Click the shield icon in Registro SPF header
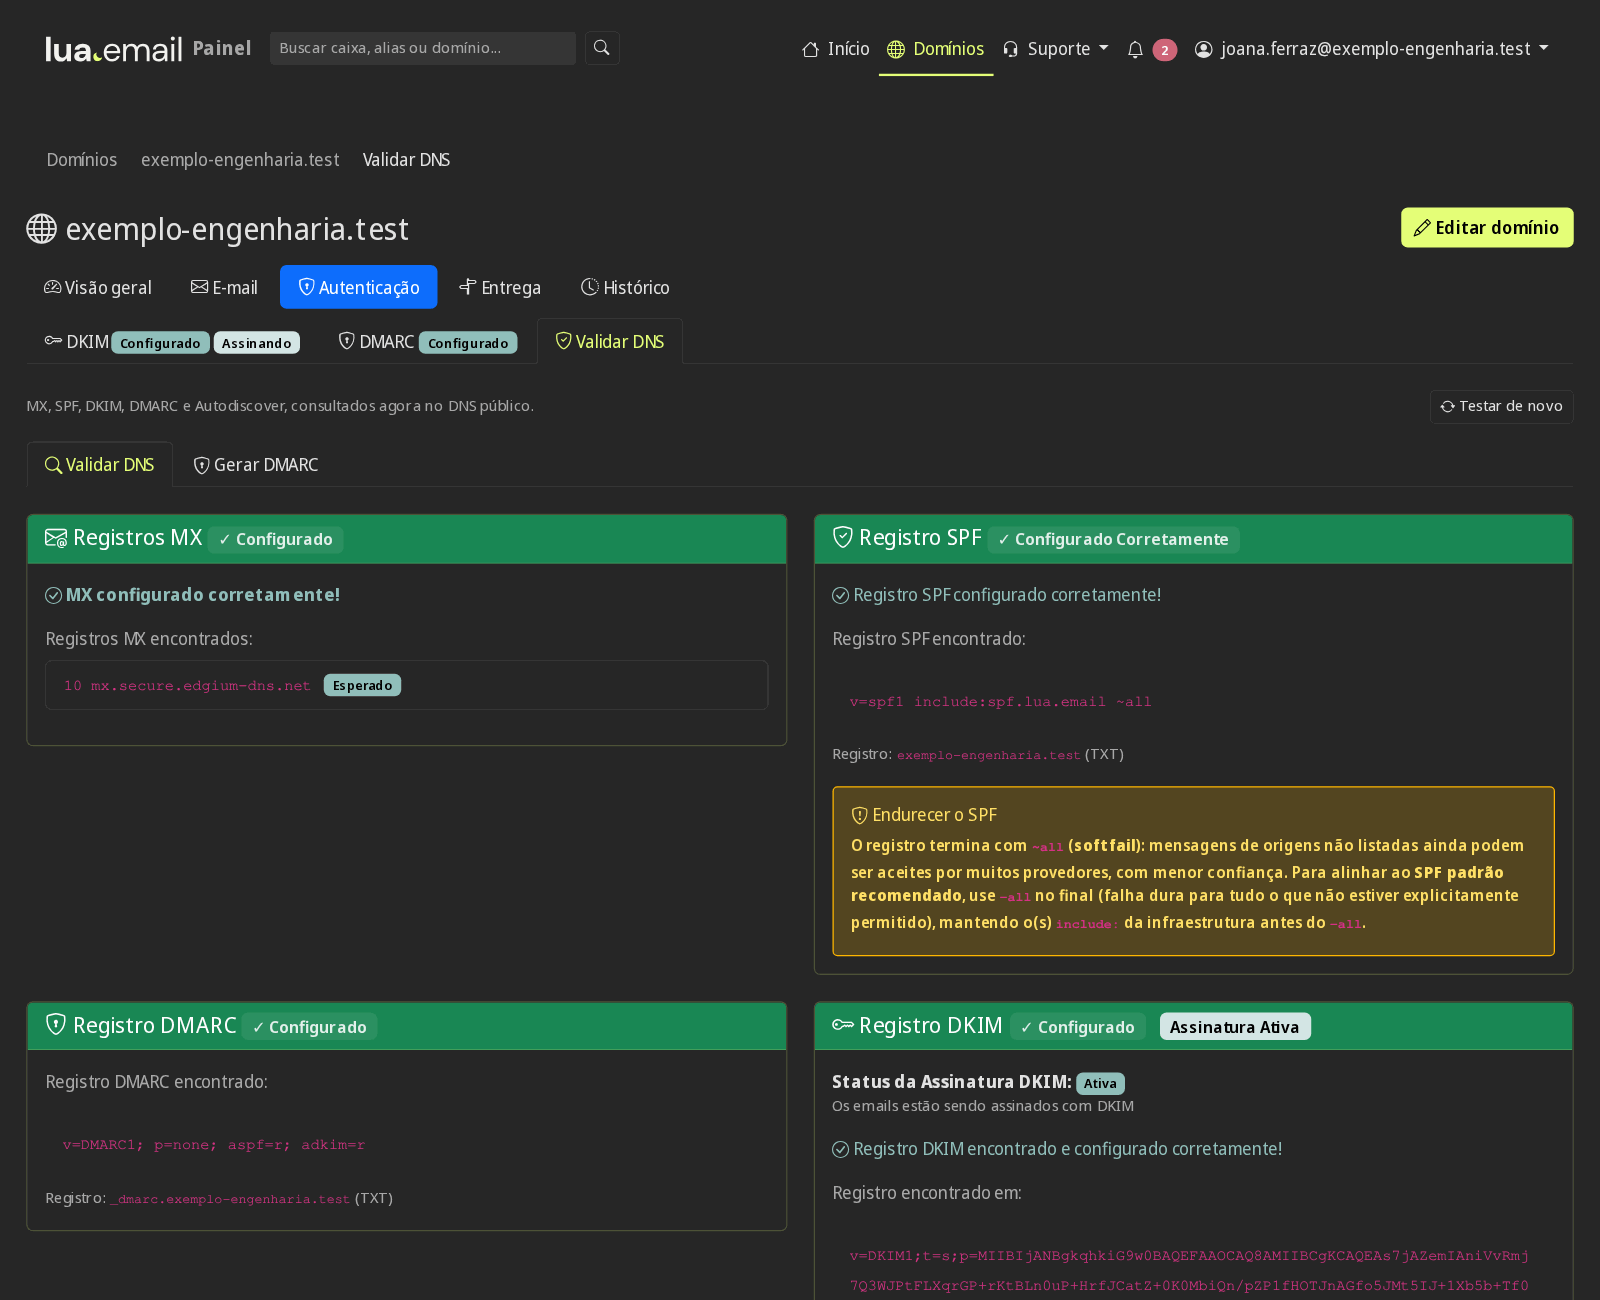 tap(843, 537)
